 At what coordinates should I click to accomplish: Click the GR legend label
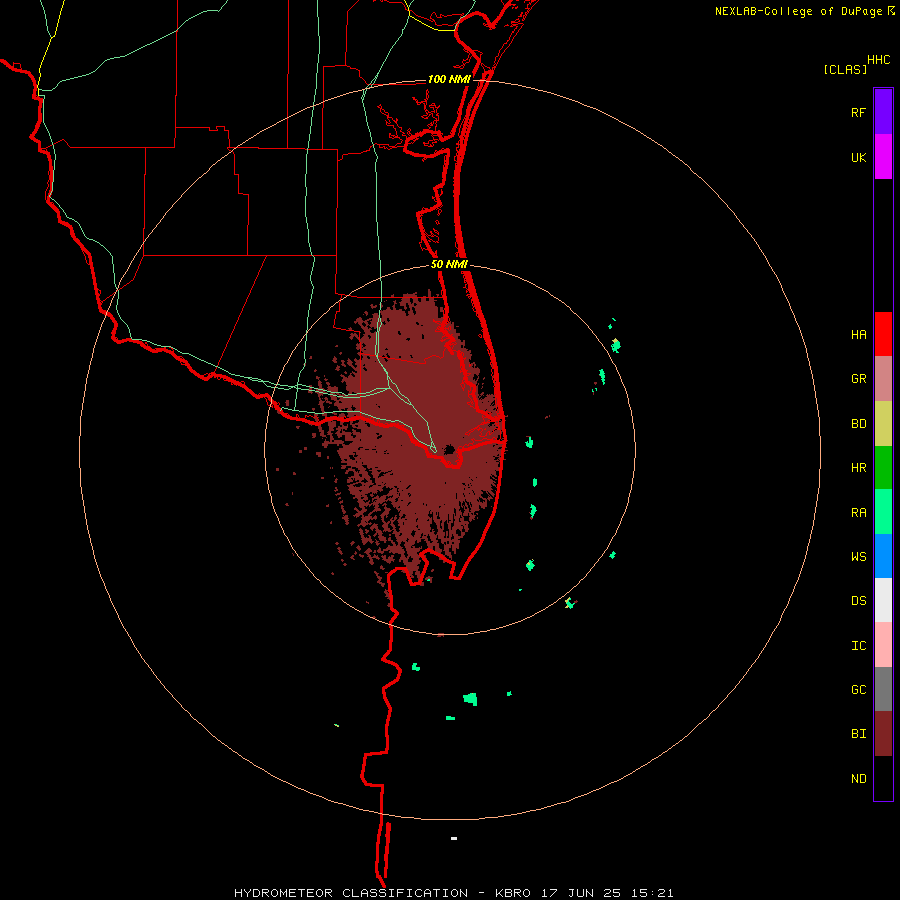(859, 379)
